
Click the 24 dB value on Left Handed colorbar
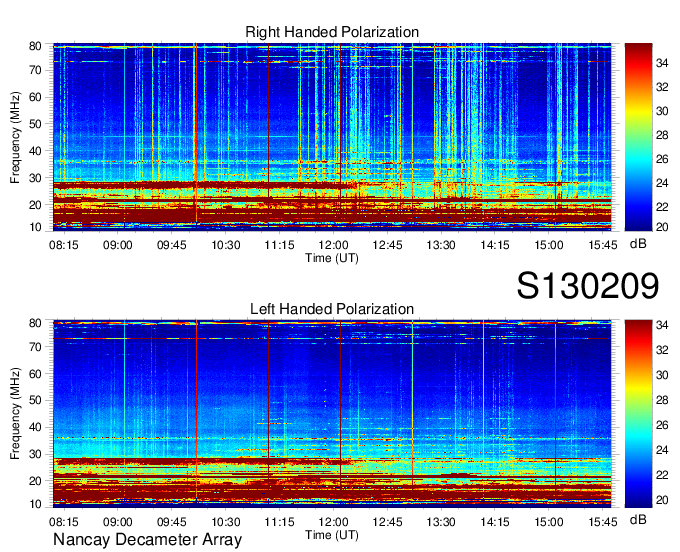tap(662, 450)
